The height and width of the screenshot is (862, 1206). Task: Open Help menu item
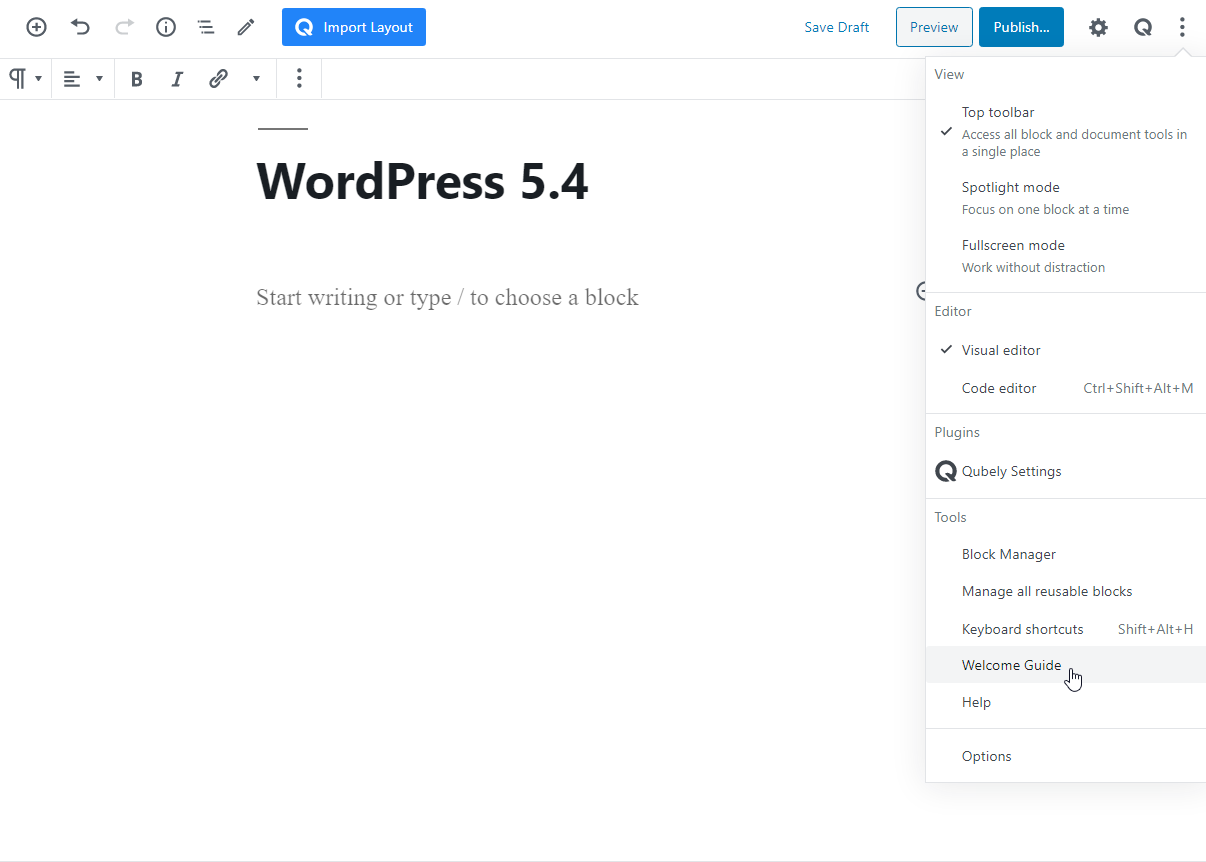pos(1066,702)
